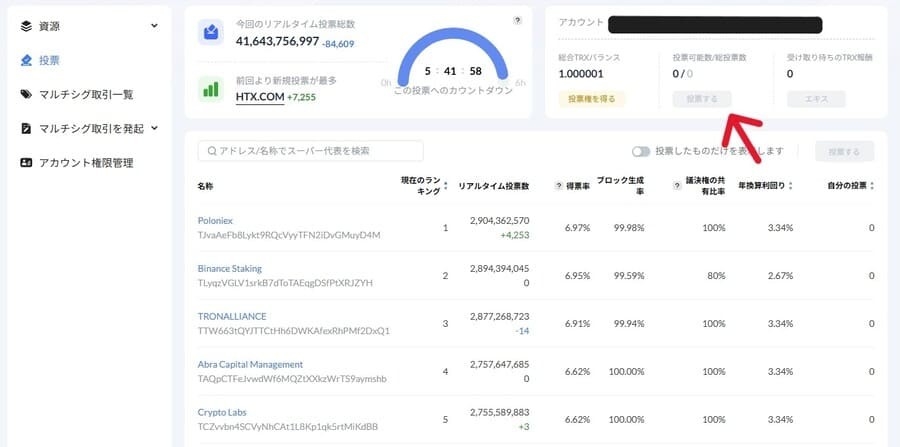Click the 2.67% annual yield value
The image size is (900, 447).
click(781, 275)
